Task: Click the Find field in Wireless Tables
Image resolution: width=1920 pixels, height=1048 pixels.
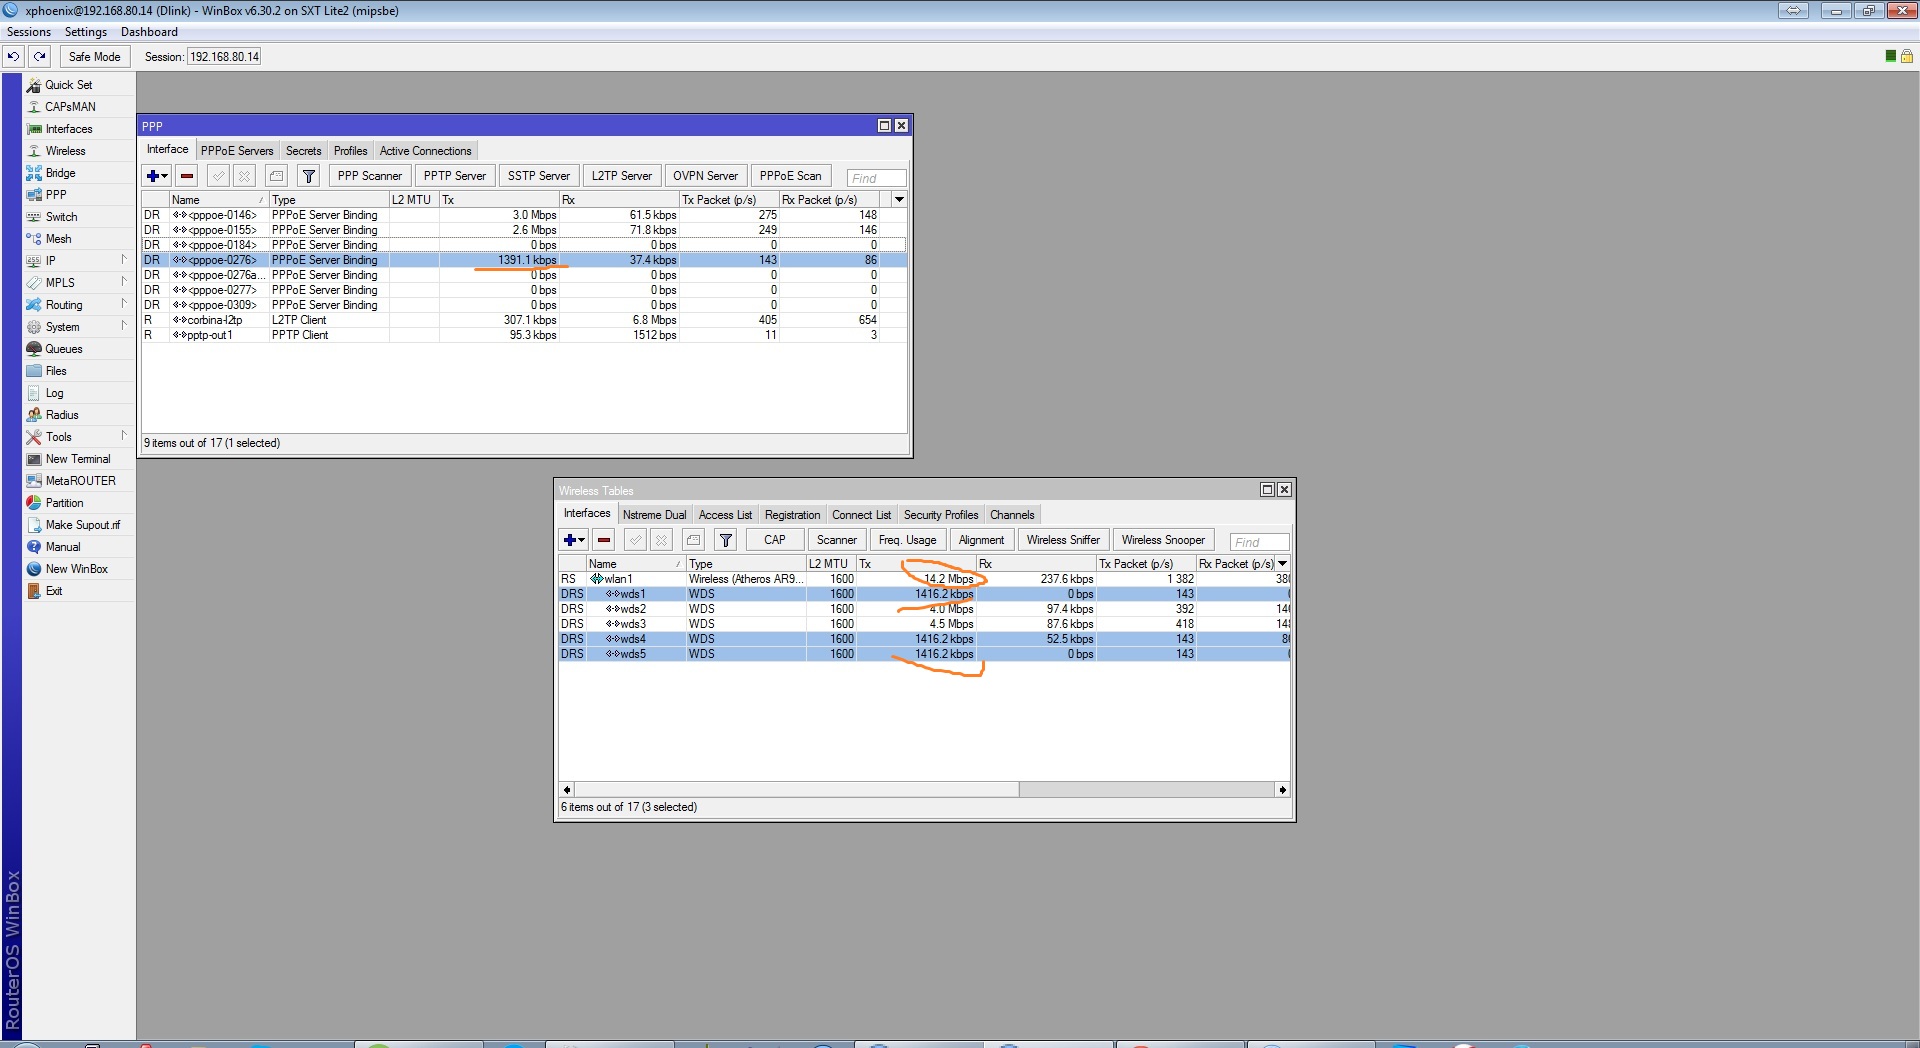Action: [1260, 542]
